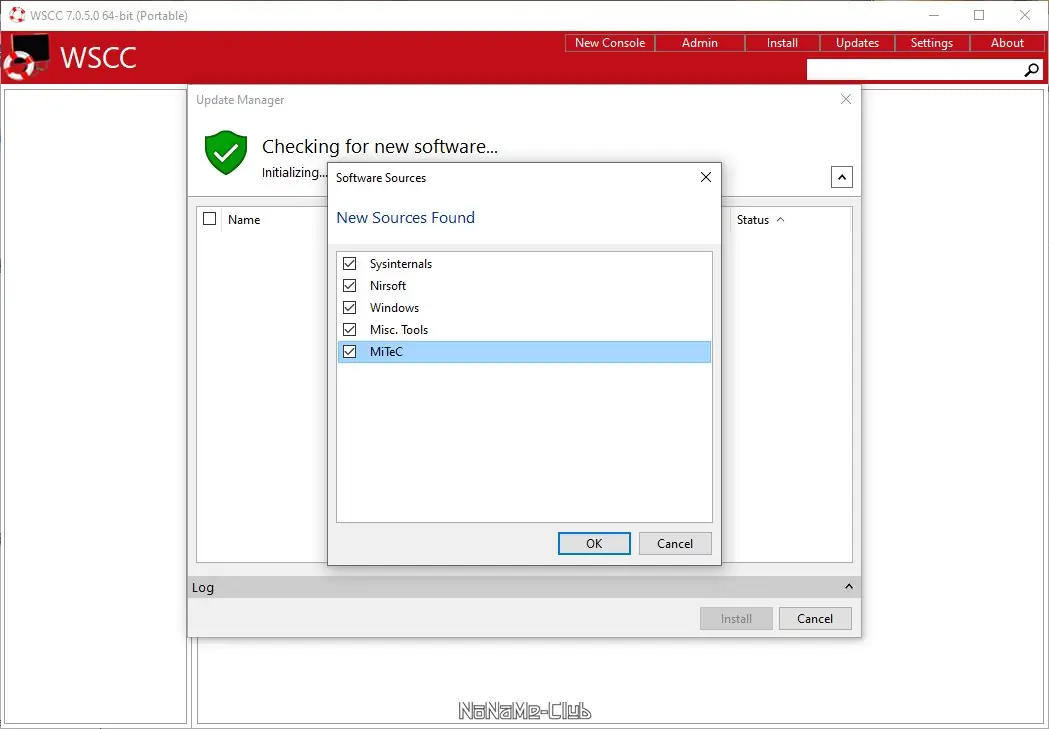Confirm sources with the OK button
Viewport: 1049px width, 729px height.
[x=594, y=544]
